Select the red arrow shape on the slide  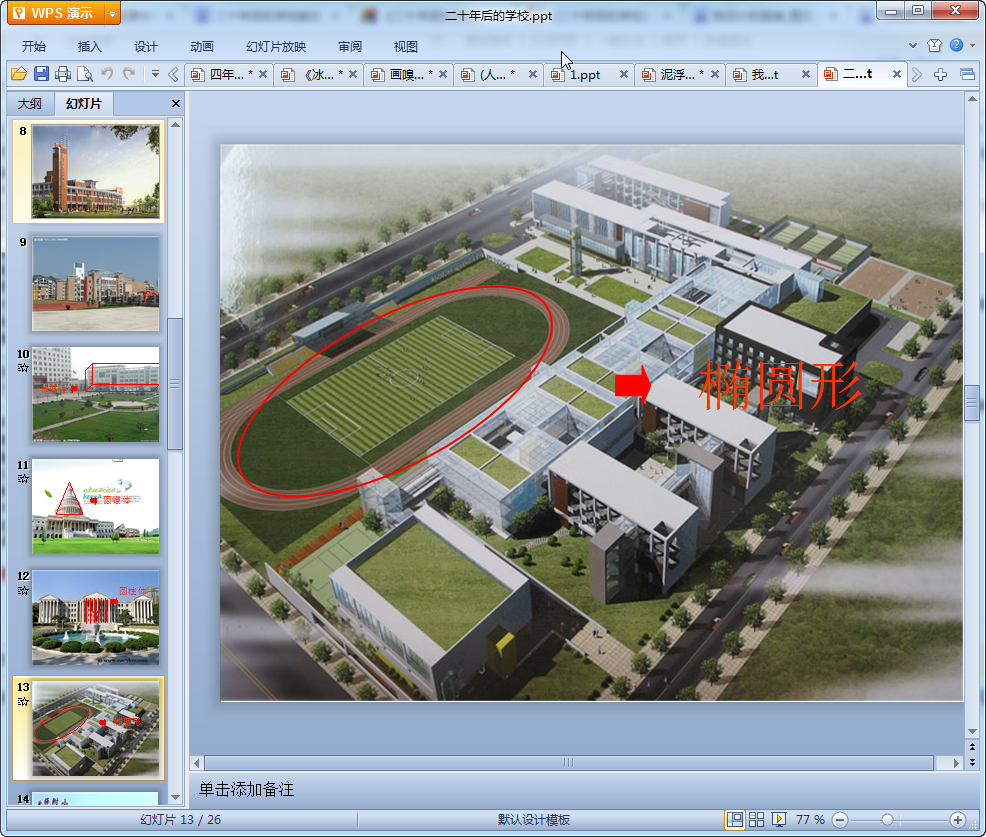pos(633,385)
